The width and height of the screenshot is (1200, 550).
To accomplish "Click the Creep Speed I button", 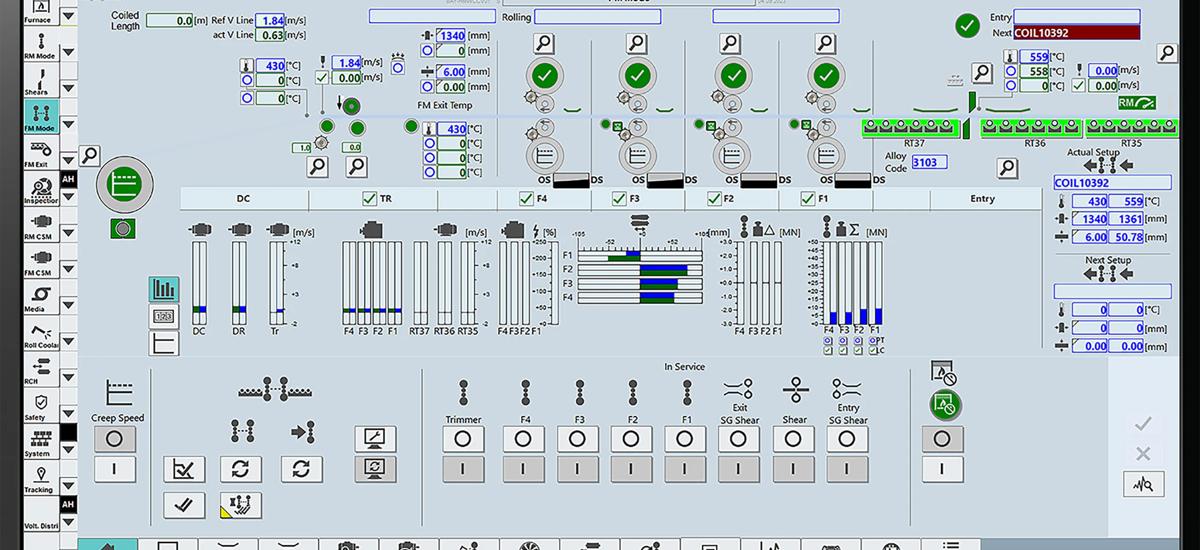I will 114,469.
